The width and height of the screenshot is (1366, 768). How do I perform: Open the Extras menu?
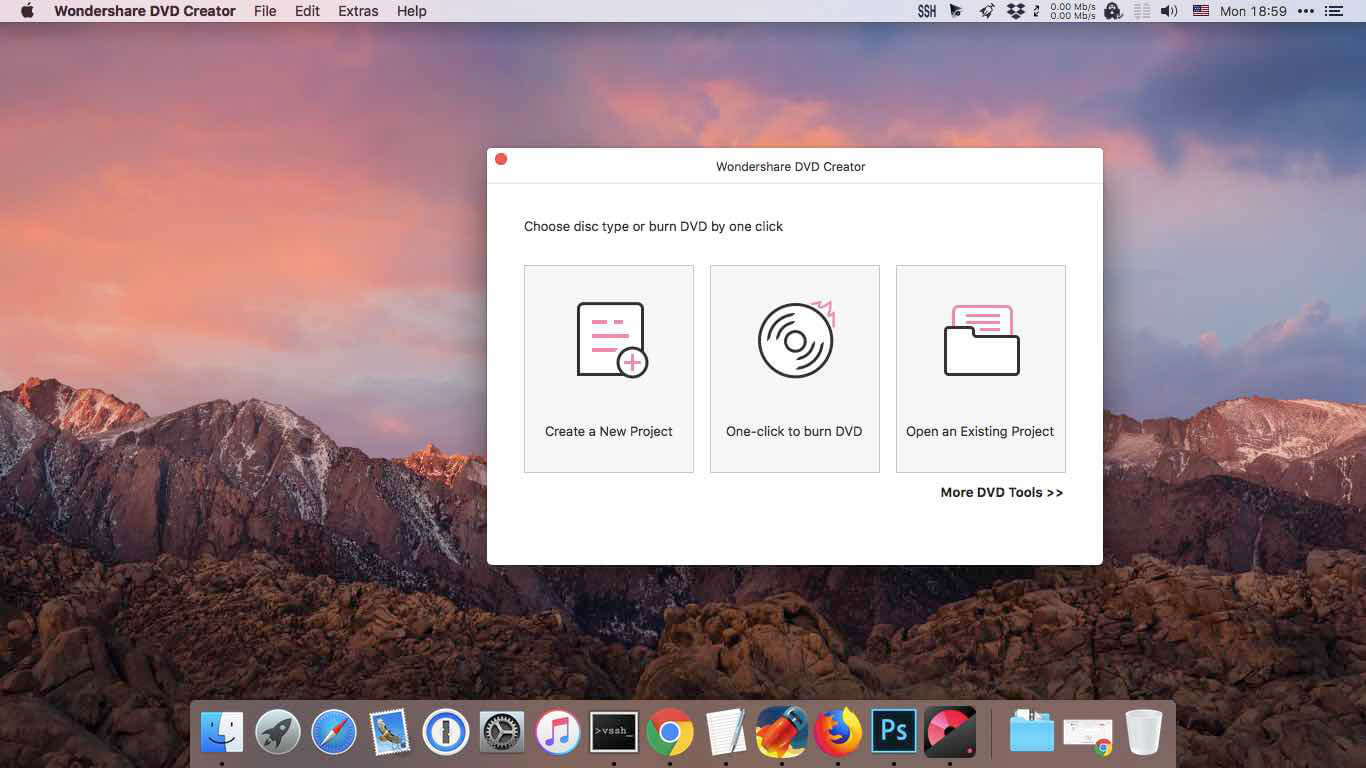coord(357,11)
